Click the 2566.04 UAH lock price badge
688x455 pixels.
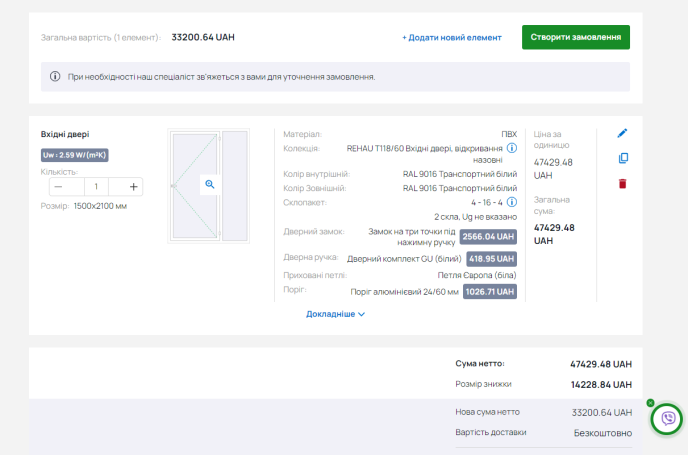(x=488, y=237)
